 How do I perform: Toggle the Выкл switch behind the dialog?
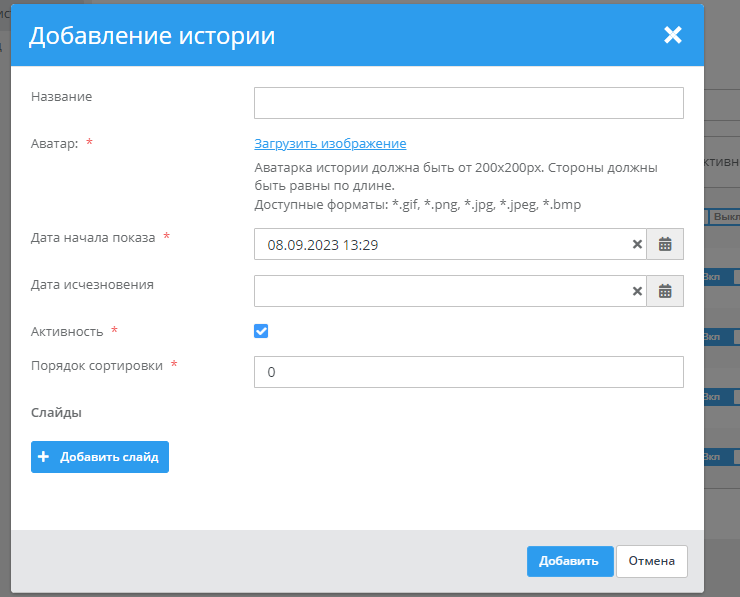723,217
